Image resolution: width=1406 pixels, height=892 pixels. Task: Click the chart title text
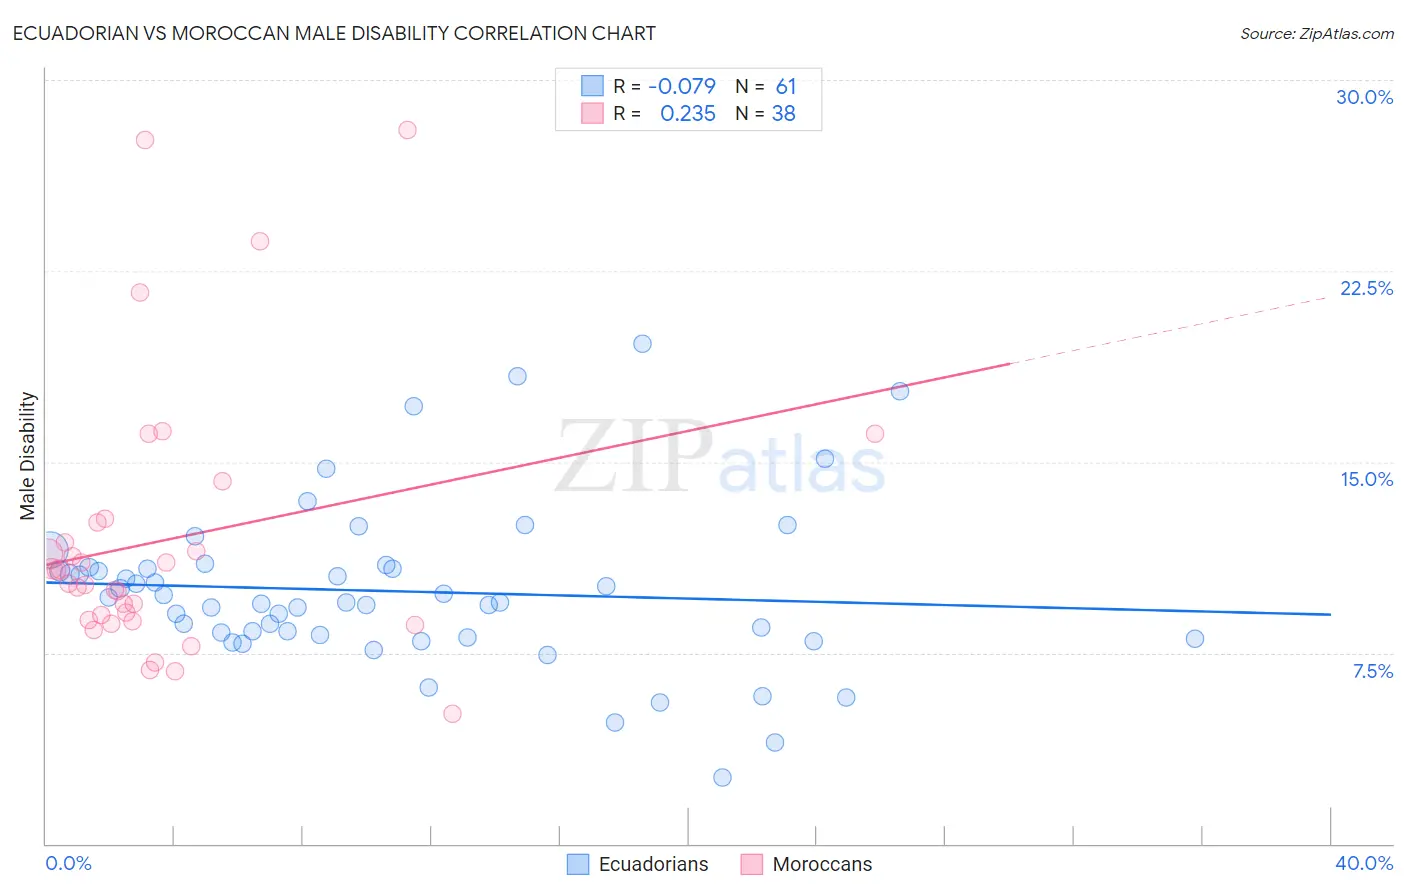334,33
